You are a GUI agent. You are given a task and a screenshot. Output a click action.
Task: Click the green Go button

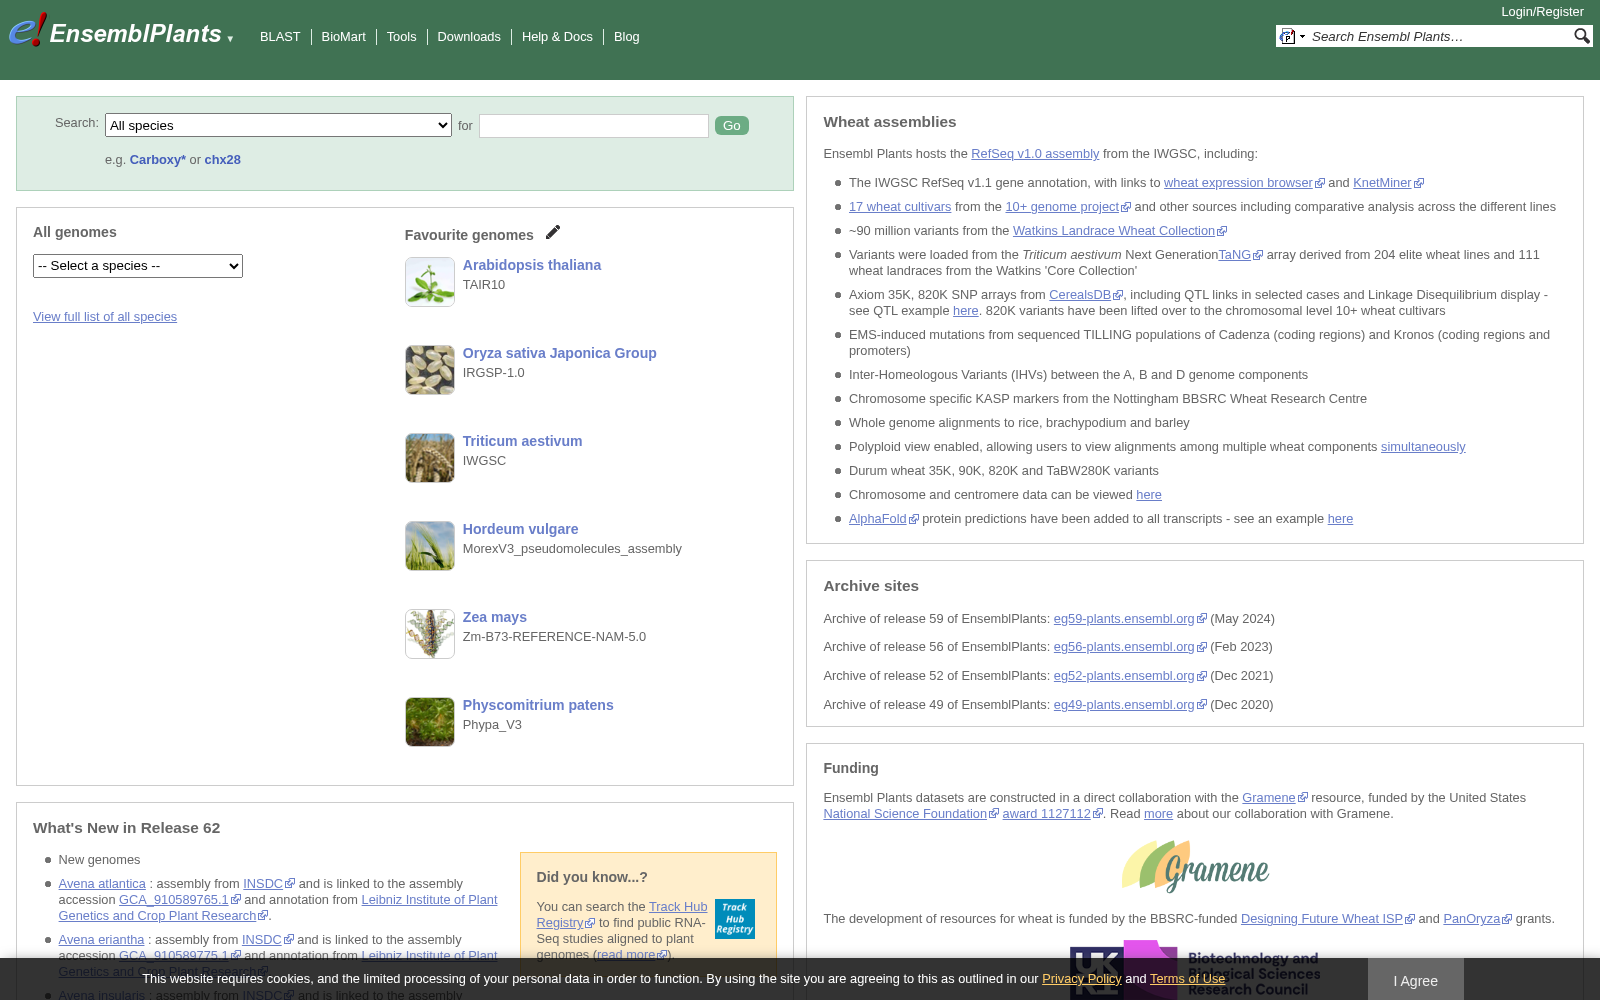pyautogui.click(x=732, y=126)
